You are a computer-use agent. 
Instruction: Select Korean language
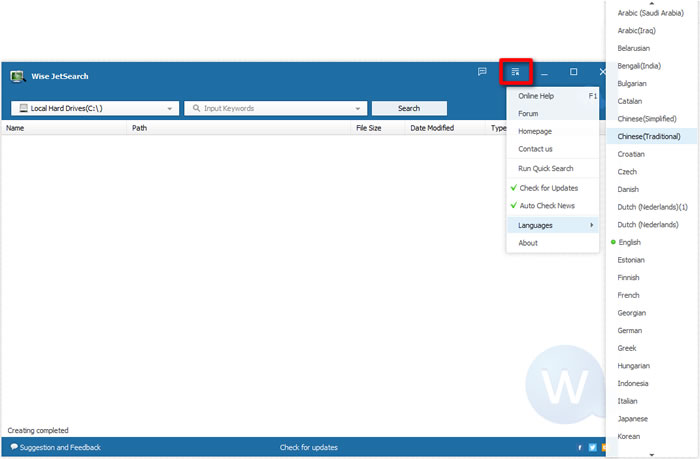[652, 436]
